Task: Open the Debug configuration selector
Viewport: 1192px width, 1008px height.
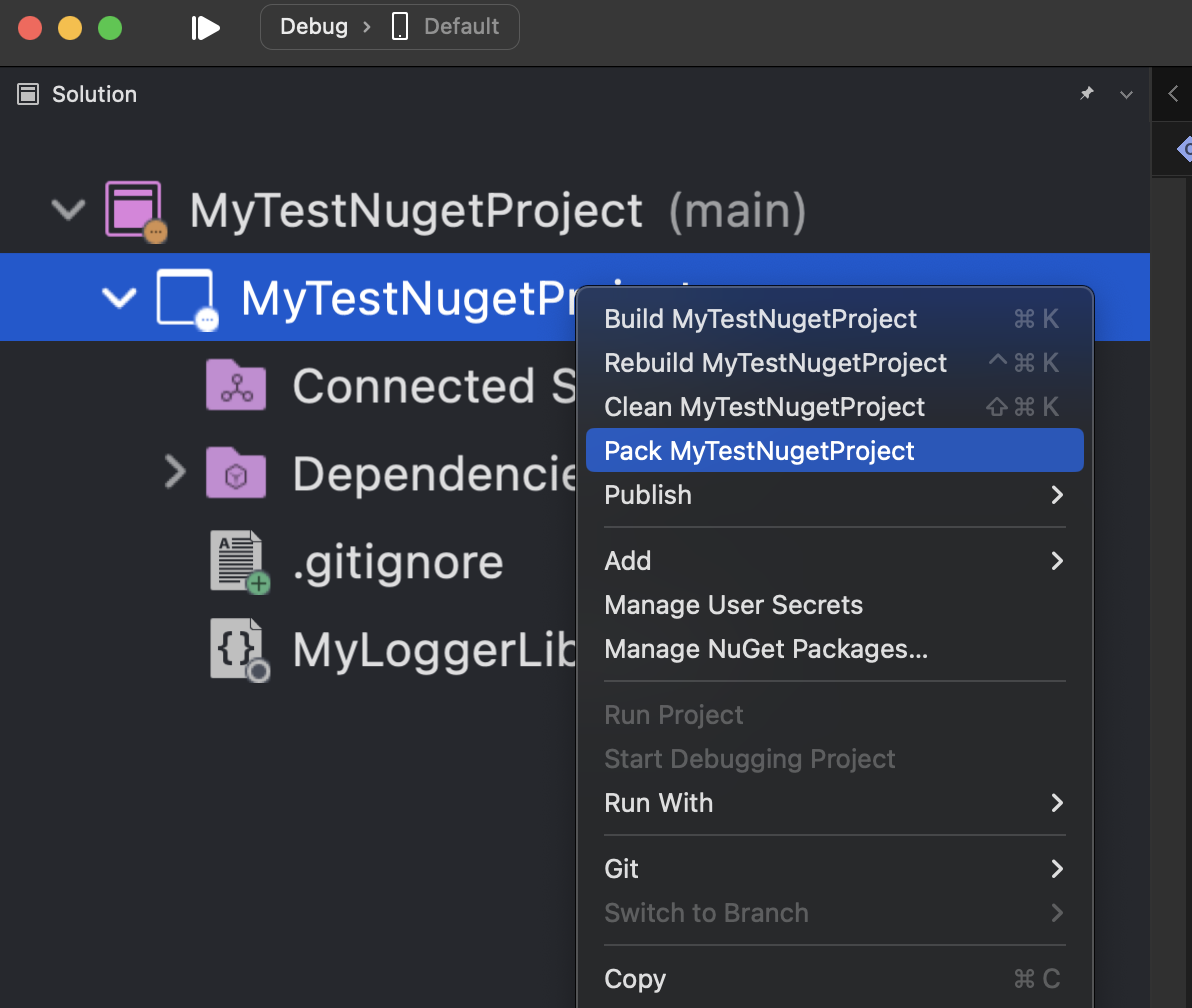Action: (x=313, y=27)
